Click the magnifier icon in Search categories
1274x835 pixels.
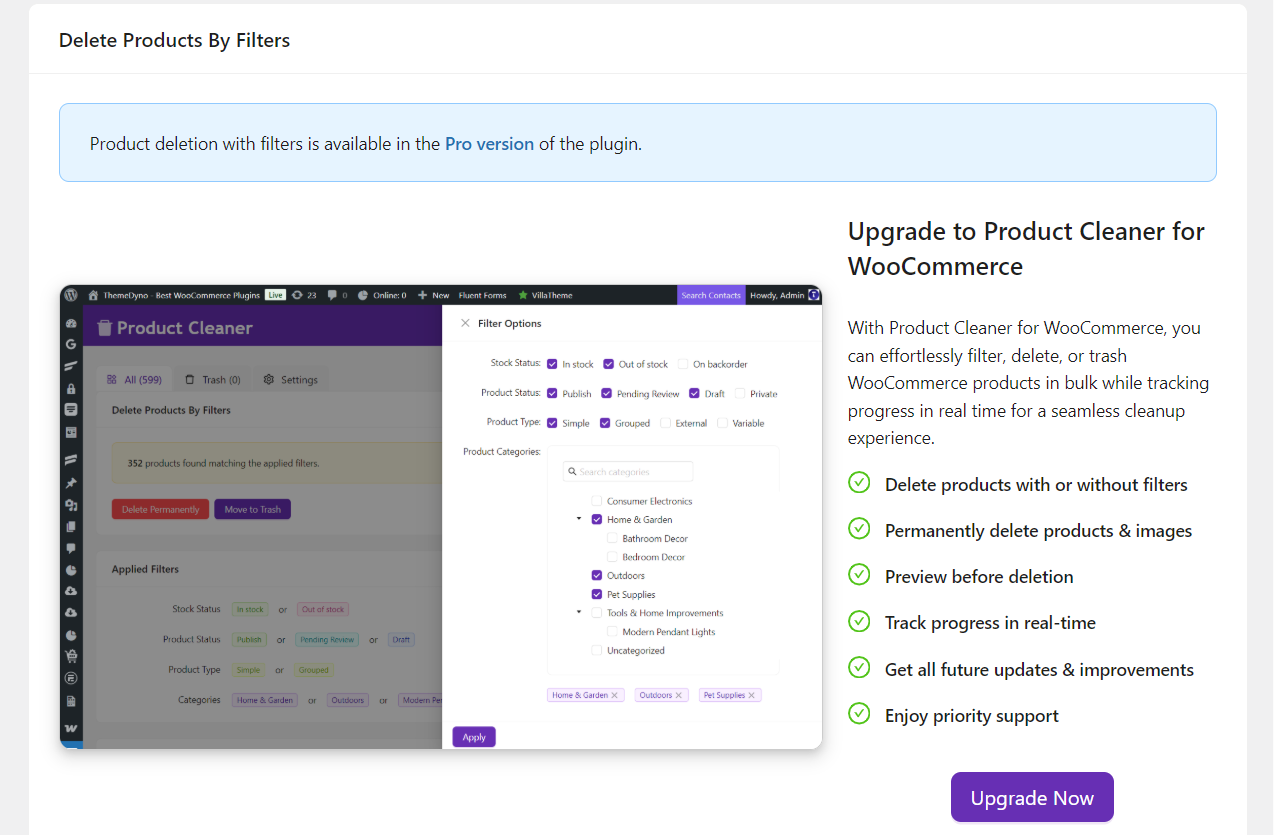572,472
